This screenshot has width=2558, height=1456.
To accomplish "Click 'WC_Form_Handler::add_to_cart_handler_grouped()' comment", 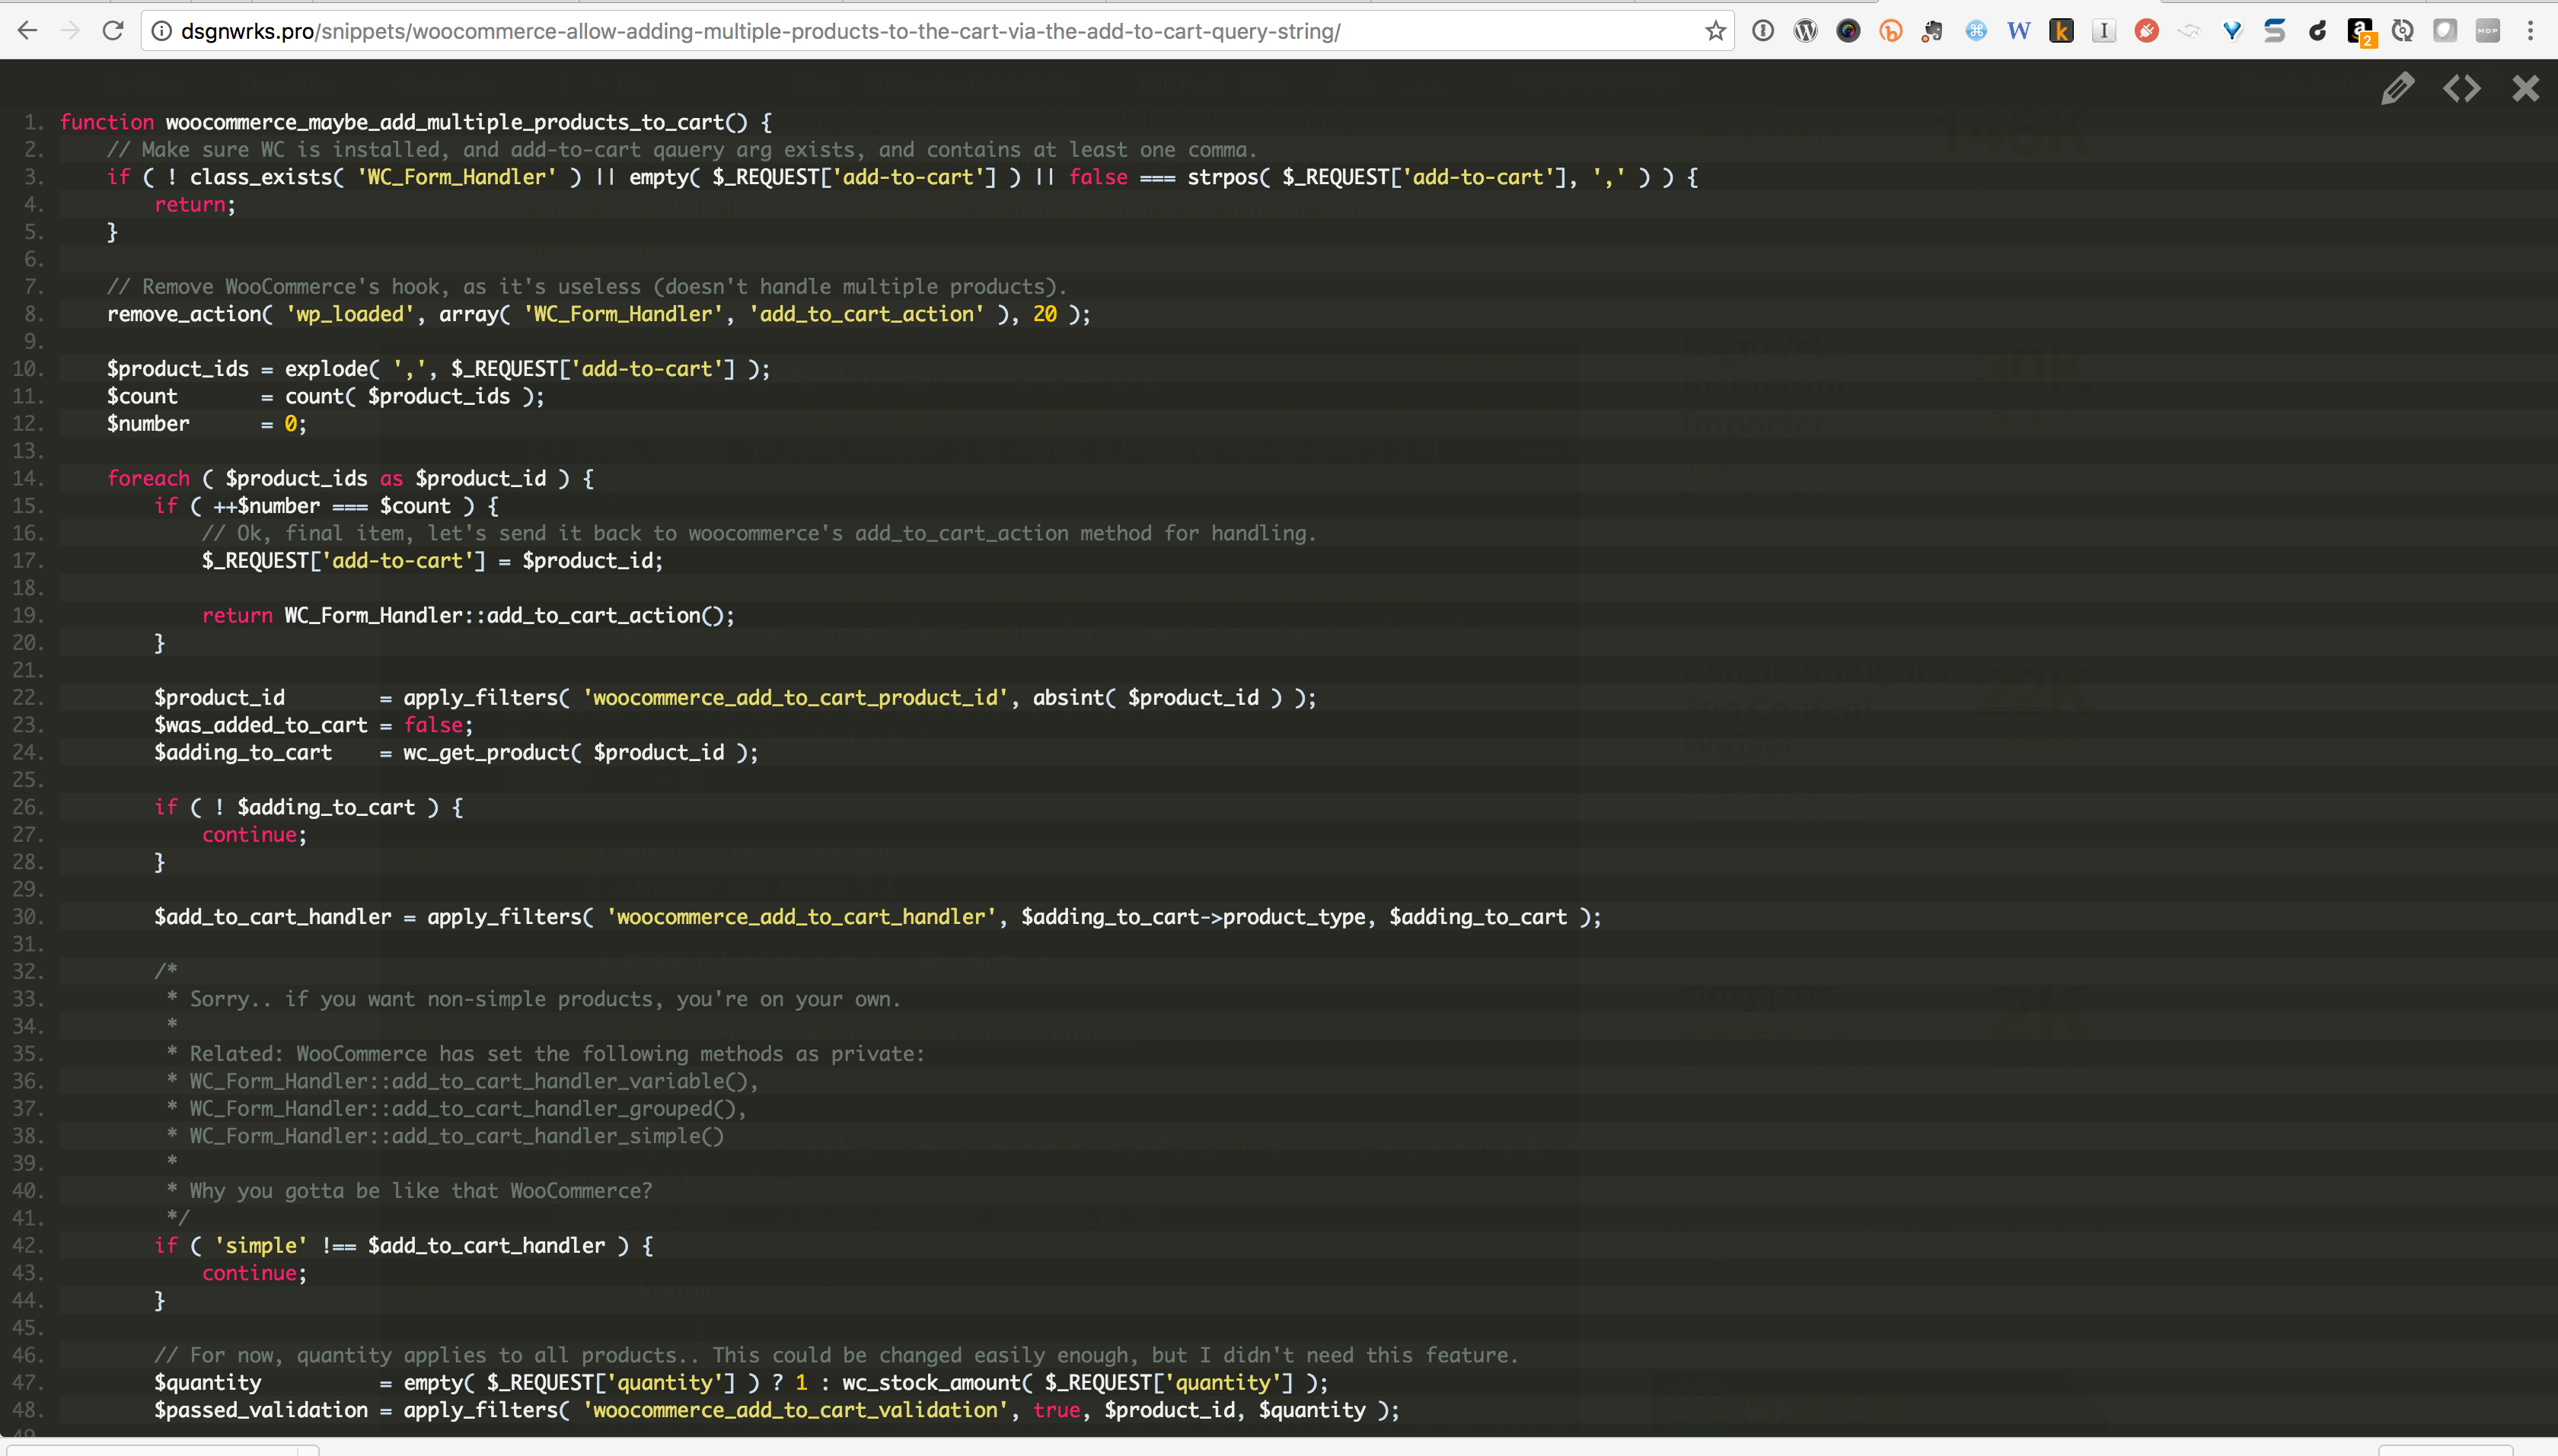I will [463, 1108].
